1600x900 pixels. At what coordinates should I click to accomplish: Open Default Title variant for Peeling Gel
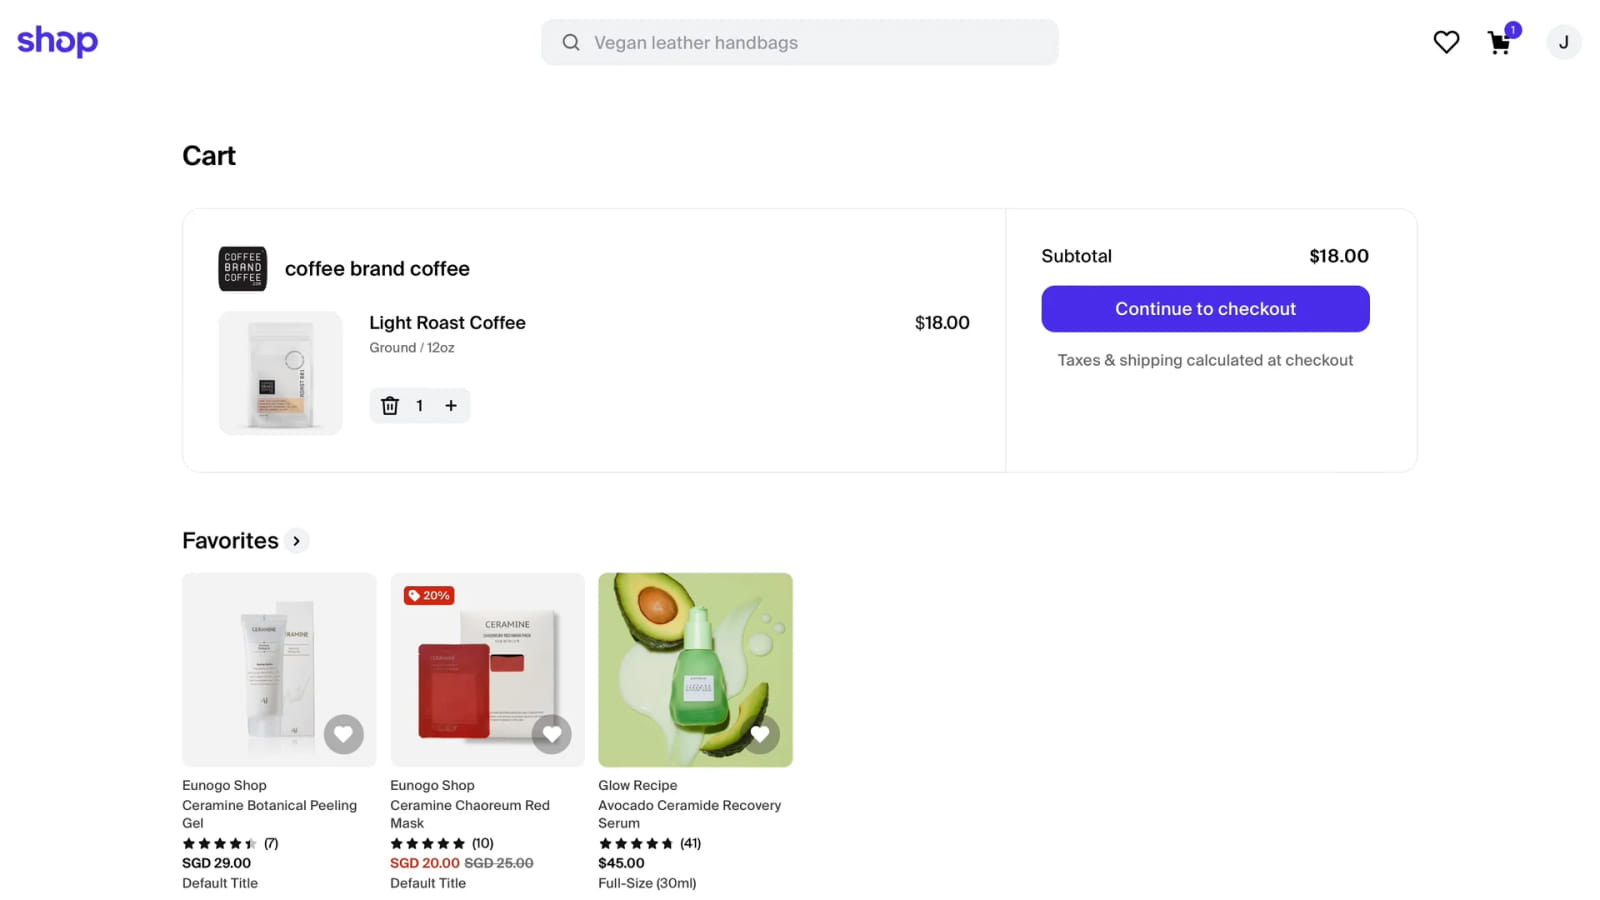click(219, 883)
